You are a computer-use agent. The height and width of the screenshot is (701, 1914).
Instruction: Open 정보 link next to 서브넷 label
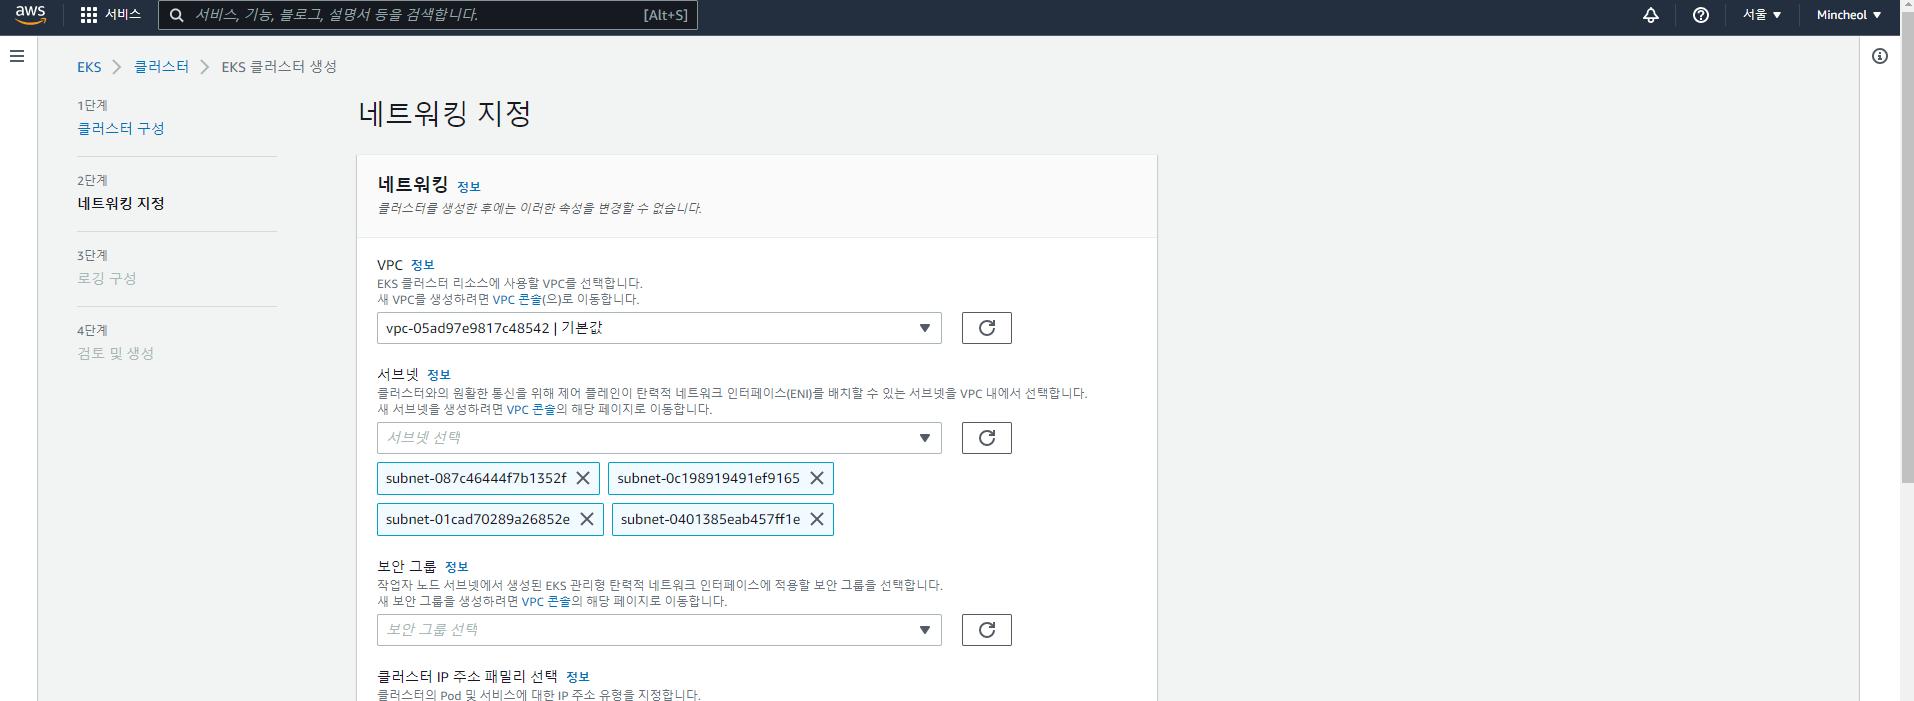(x=439, y=375)
